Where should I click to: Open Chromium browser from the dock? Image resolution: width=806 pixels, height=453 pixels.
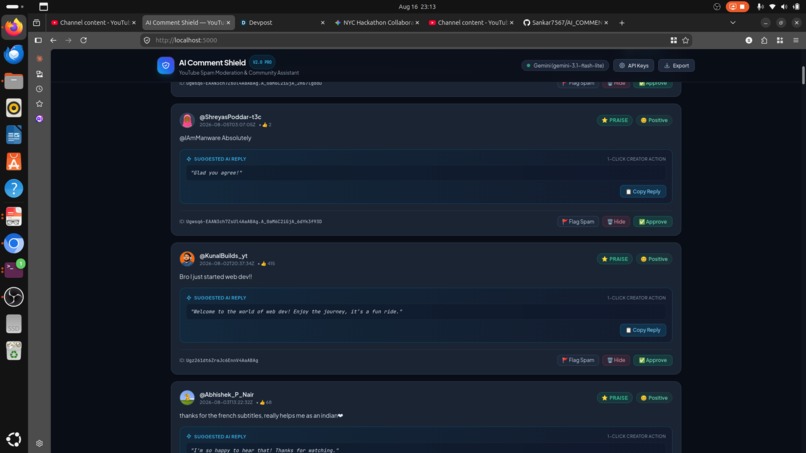14,243
